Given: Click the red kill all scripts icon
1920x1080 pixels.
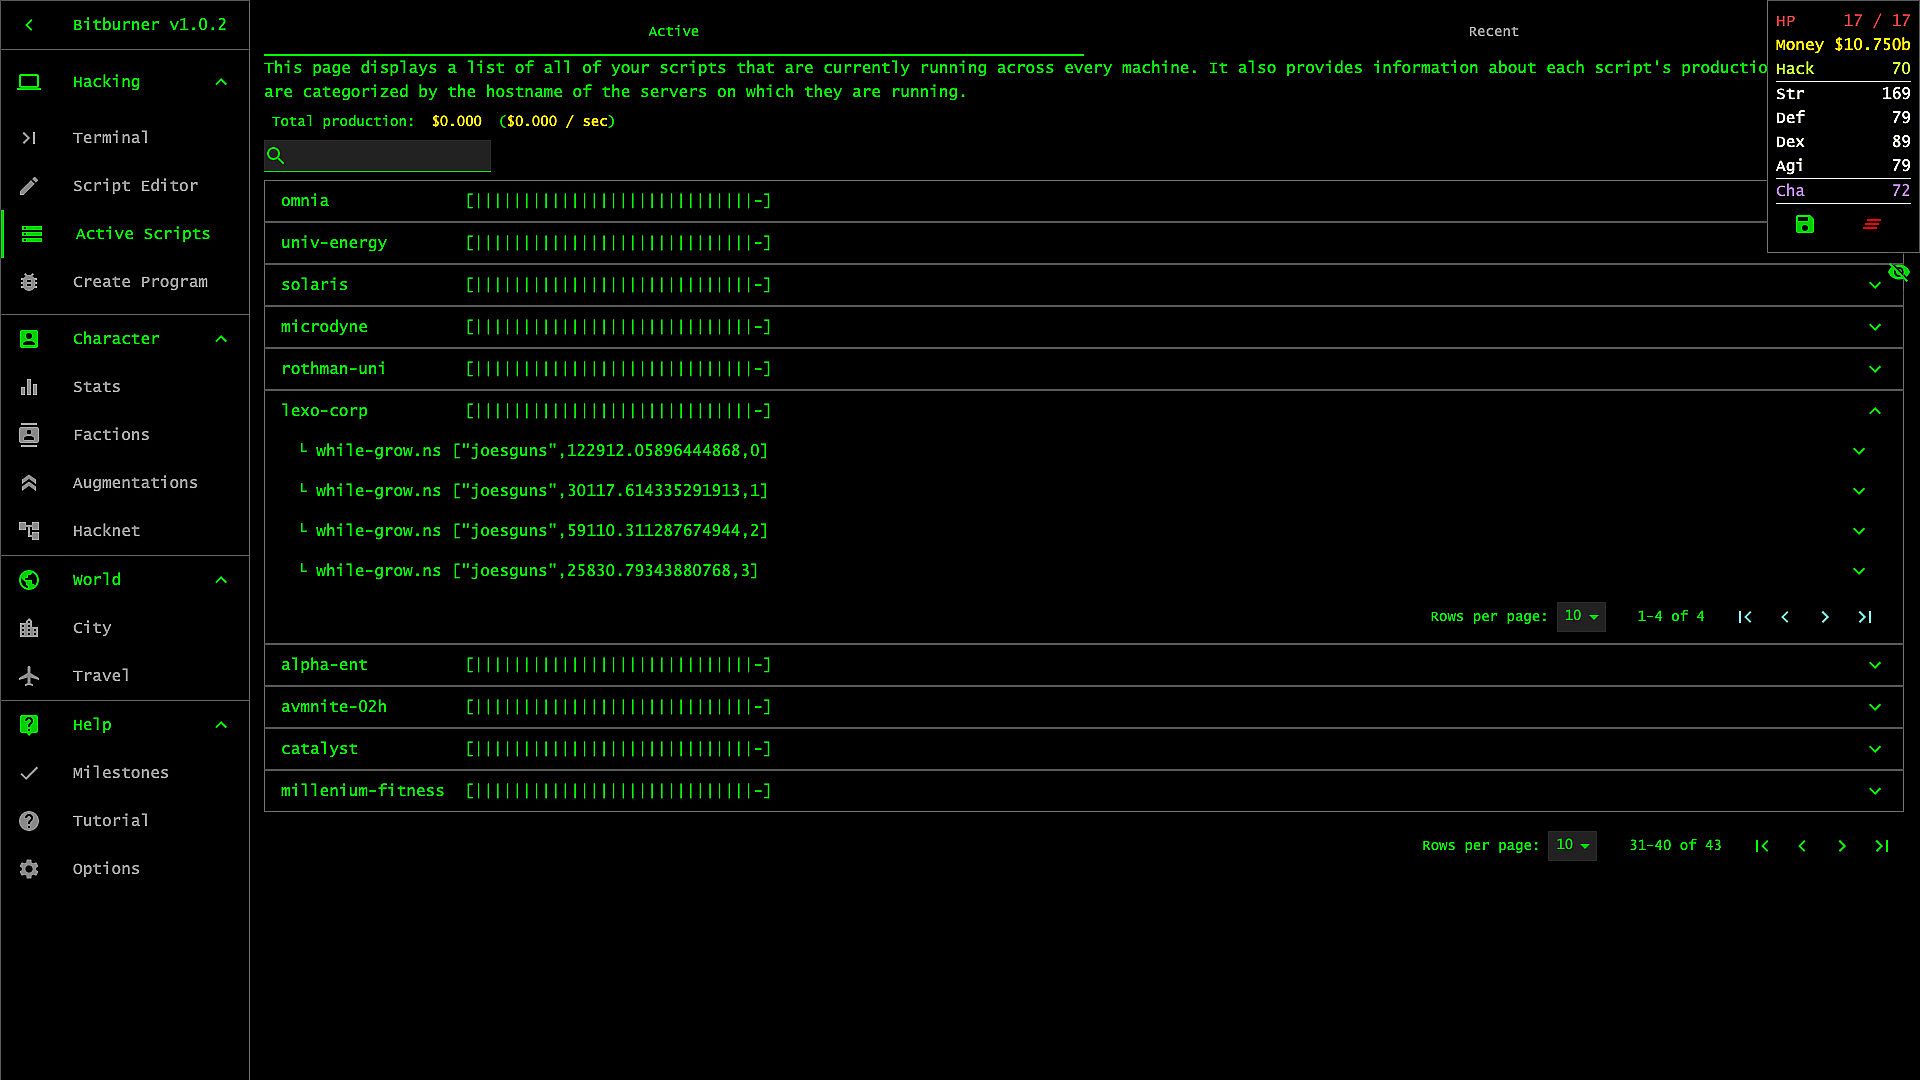Looking at the screenshot, I should pos(1872,225).
